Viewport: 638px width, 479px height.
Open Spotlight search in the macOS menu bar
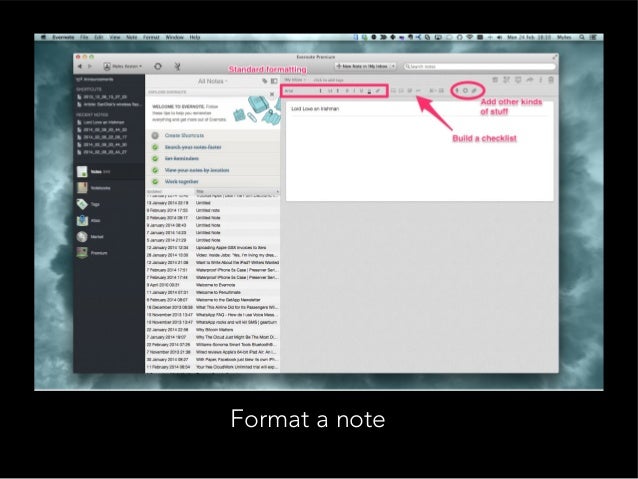582,37
